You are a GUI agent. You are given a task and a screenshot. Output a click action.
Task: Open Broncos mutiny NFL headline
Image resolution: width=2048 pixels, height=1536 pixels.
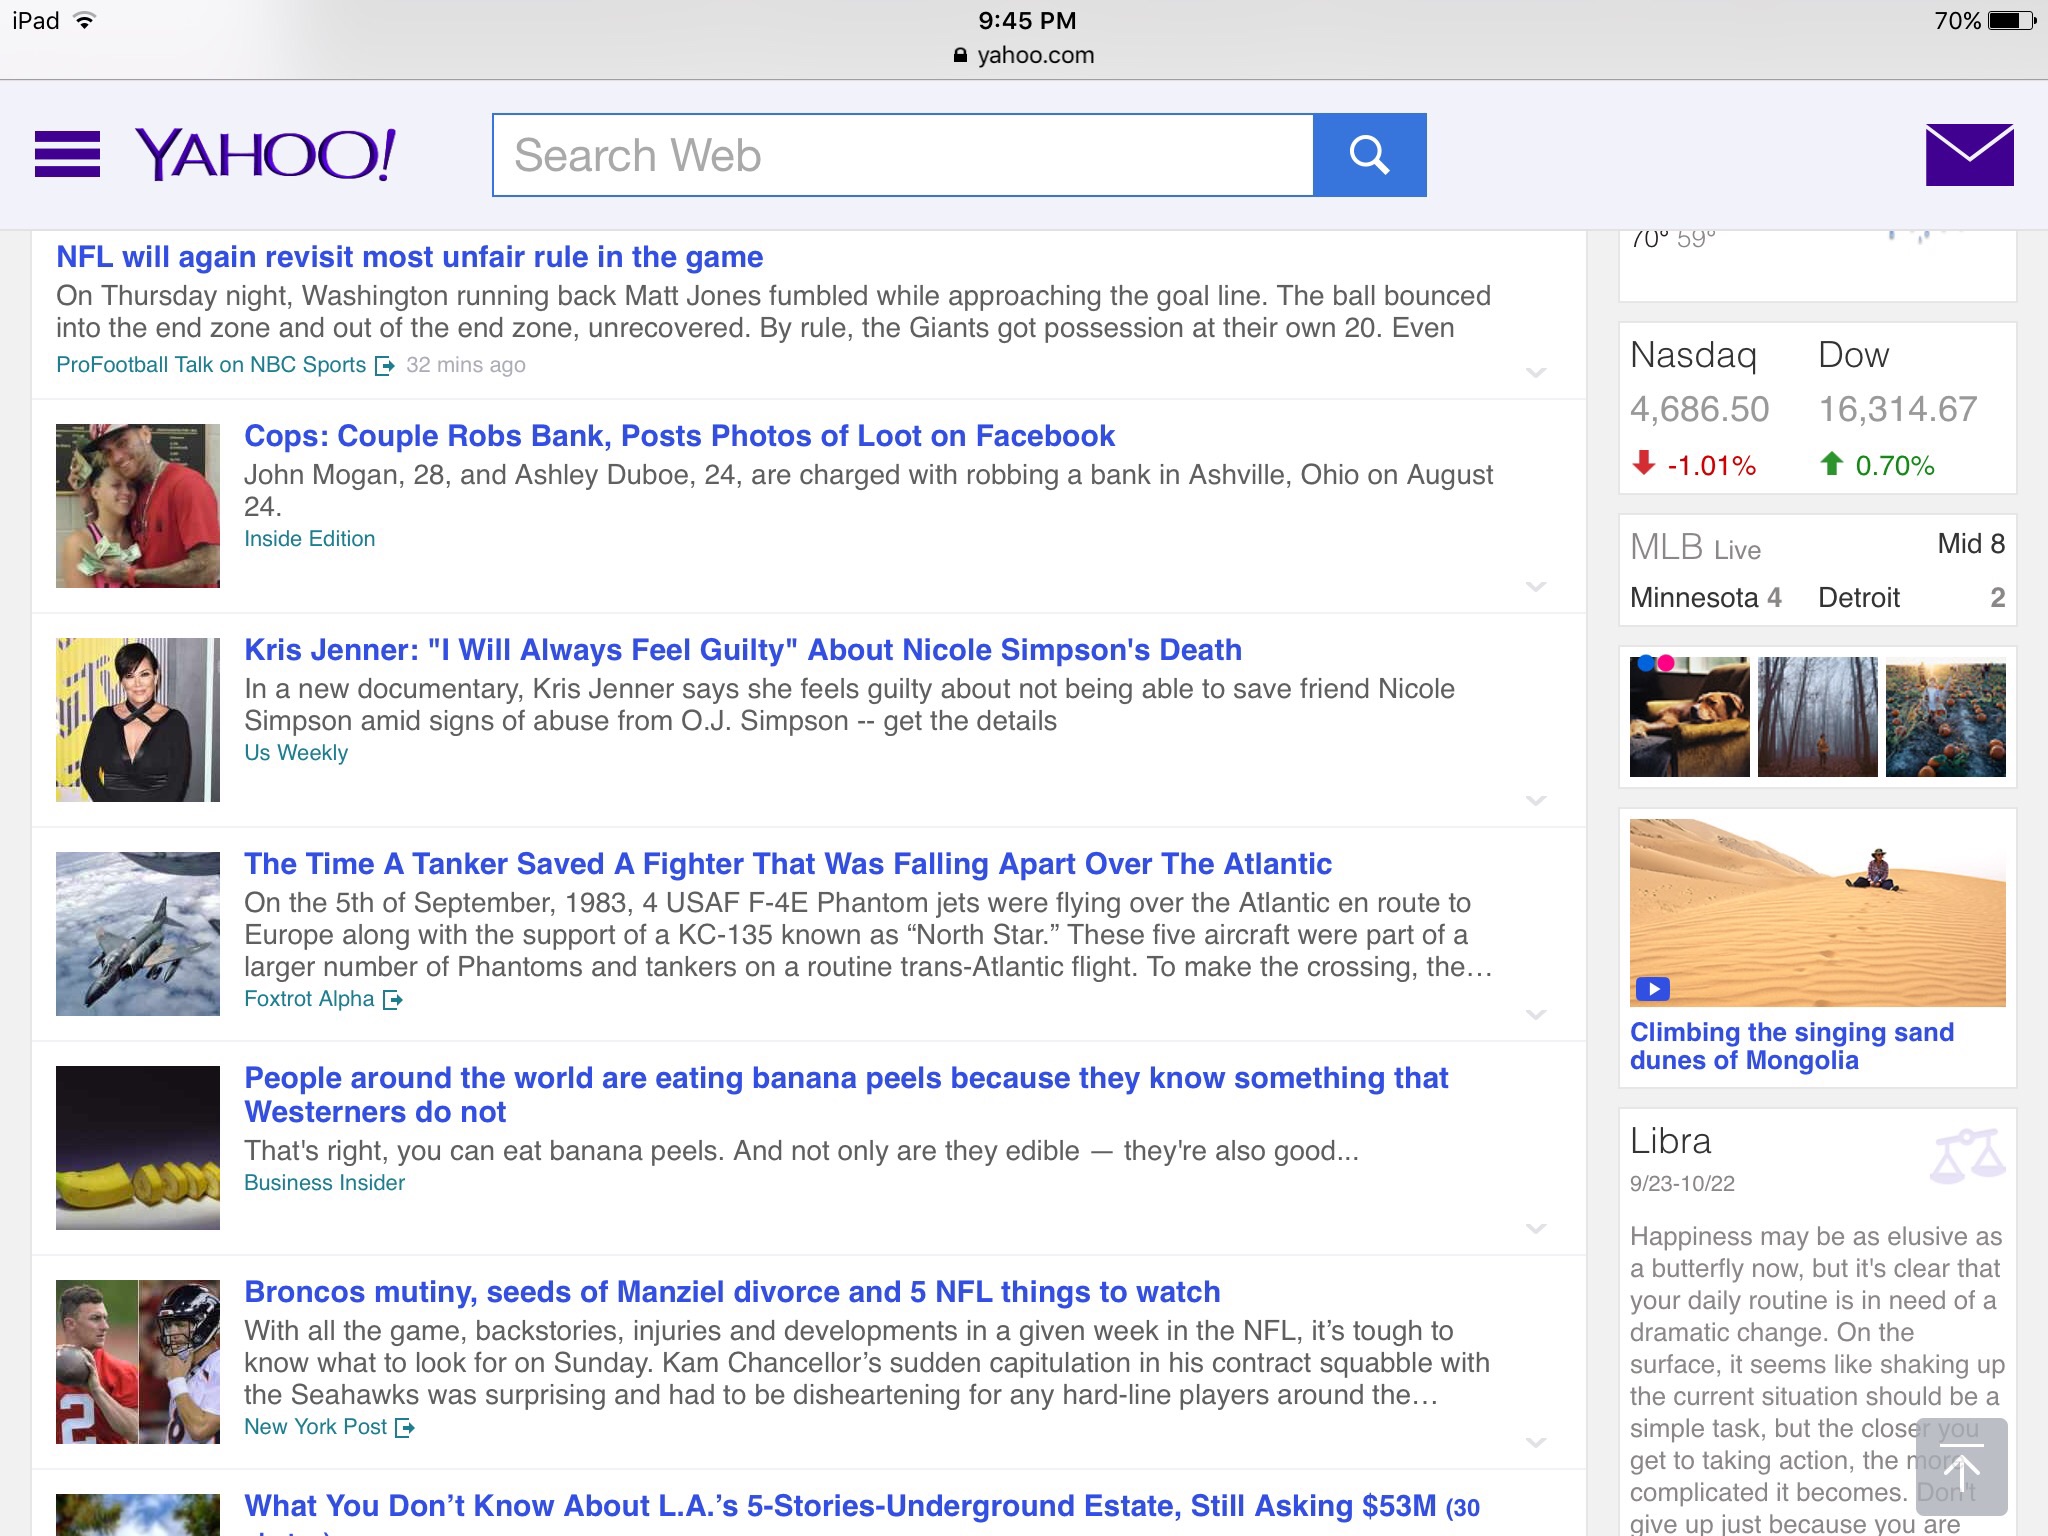732,1292
